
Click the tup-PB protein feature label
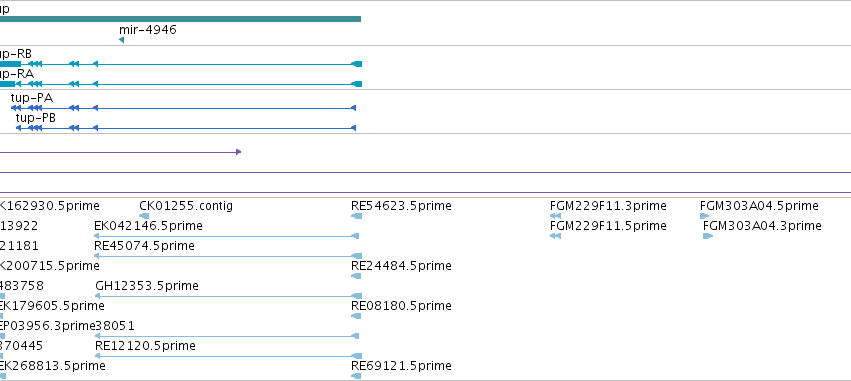click(36, 118)
